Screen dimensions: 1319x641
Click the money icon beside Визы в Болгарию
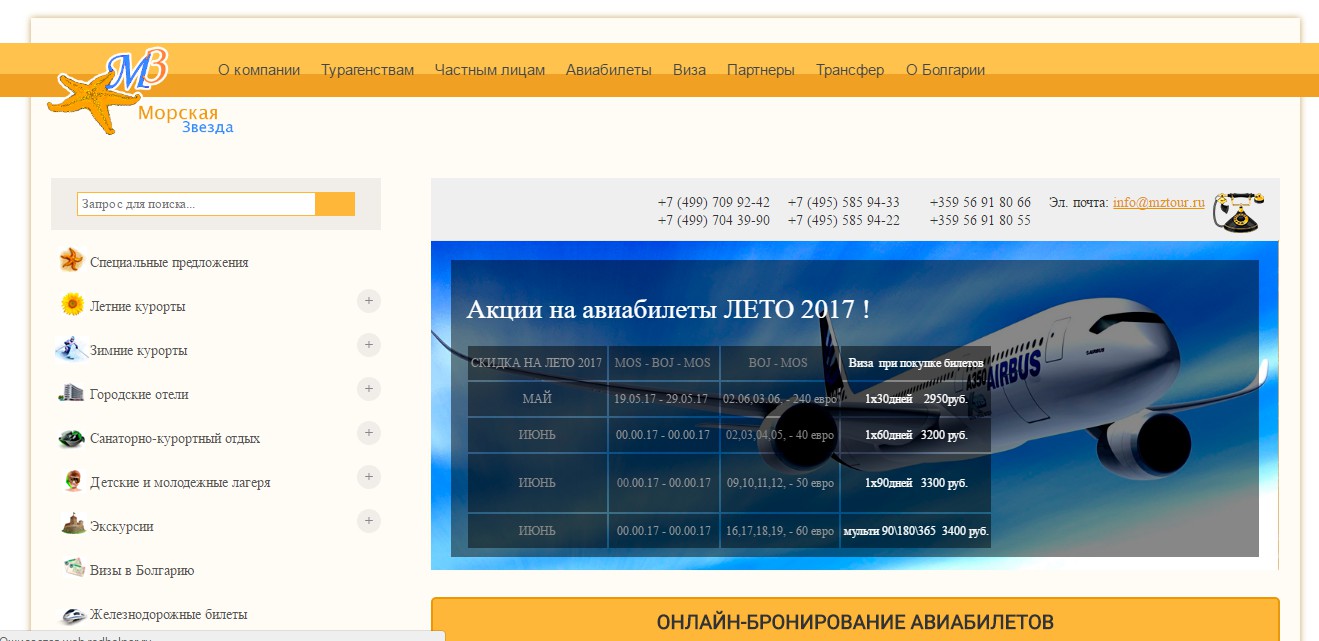(x=73, y=568)
